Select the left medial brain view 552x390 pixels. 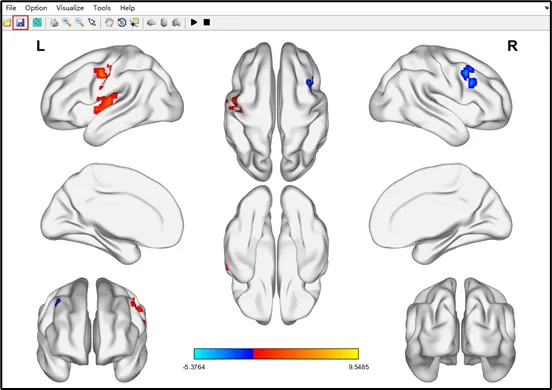click(x=112, y=213)
